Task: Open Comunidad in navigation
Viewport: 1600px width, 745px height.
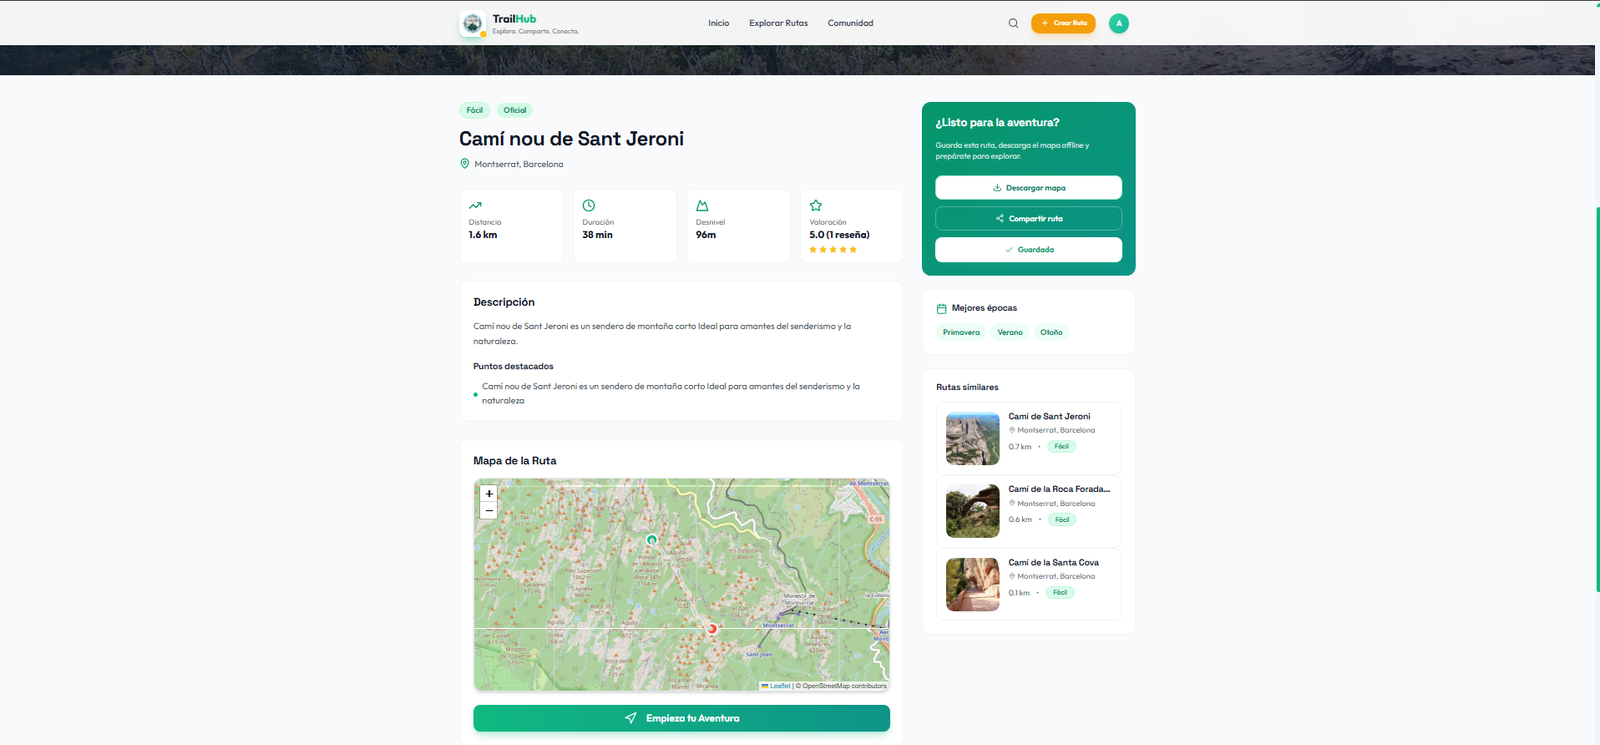Action: 851,23
